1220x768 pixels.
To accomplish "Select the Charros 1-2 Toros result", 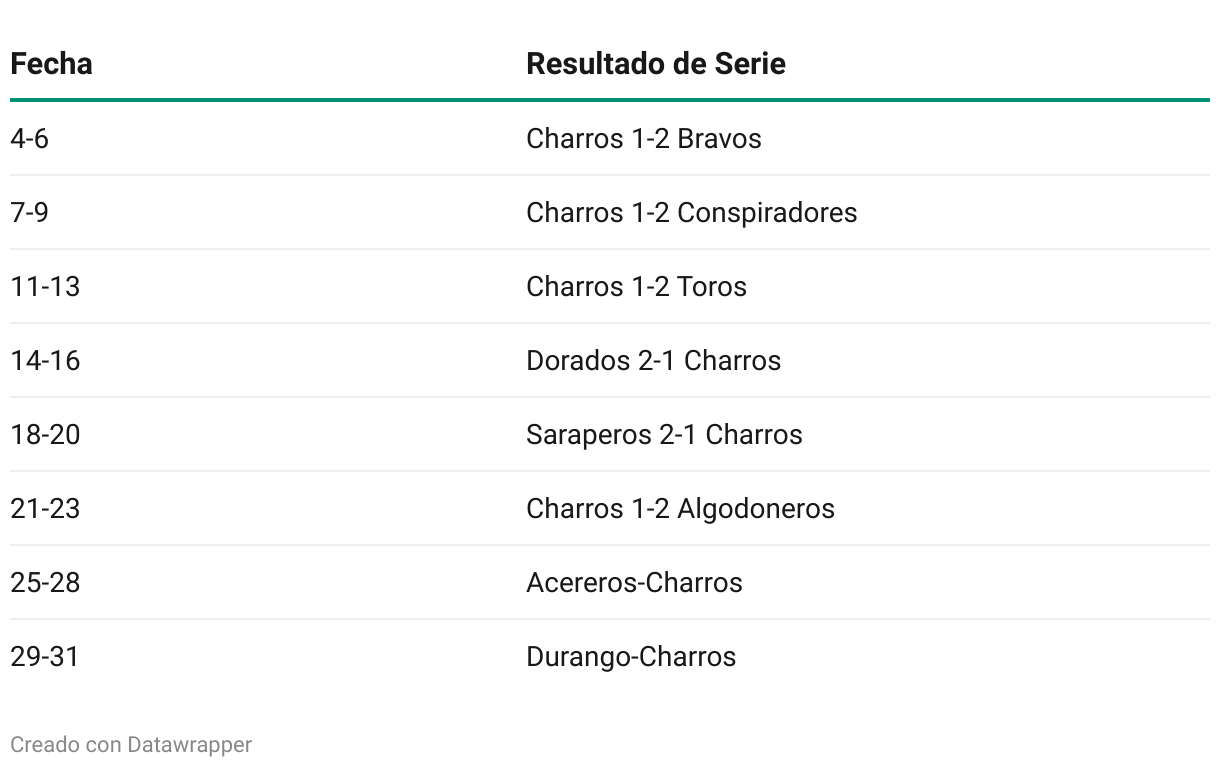I will click(637, 286).
